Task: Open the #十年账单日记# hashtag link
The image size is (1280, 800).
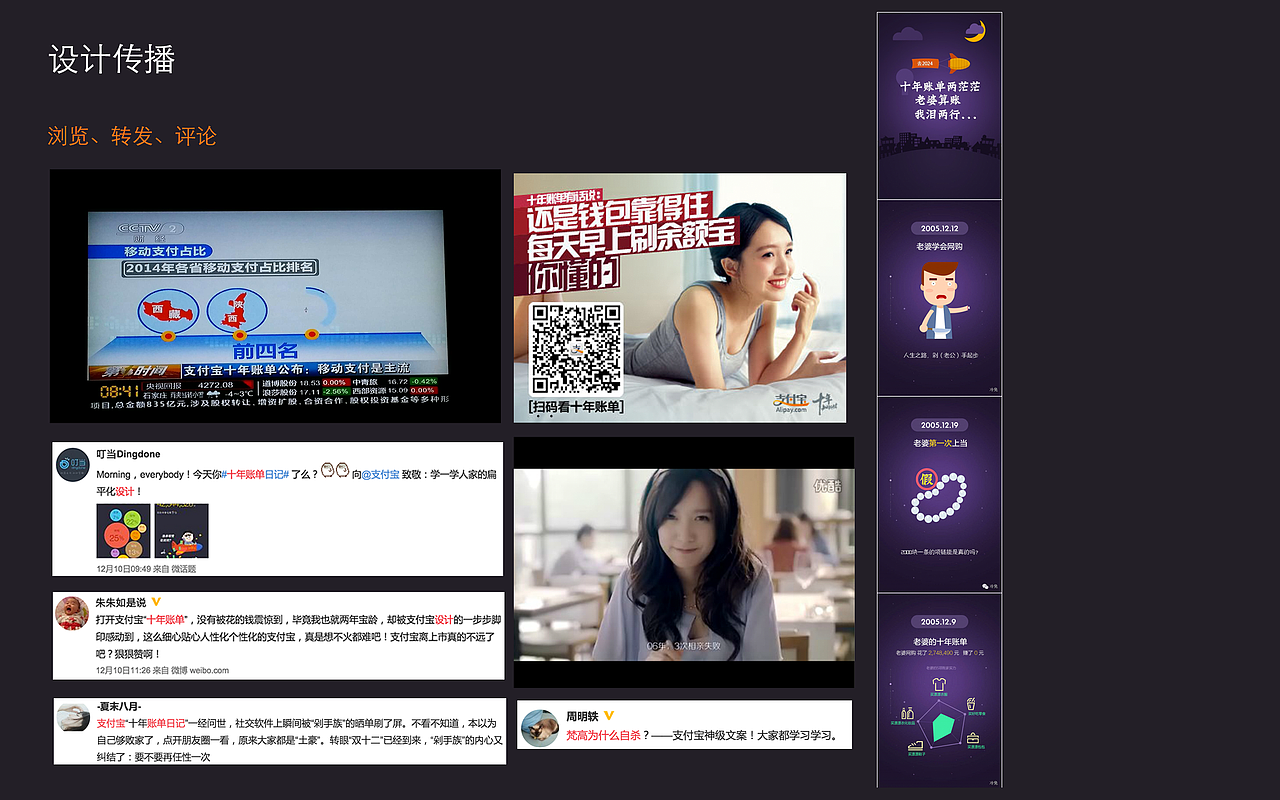Action: click(x=254, y=474)
